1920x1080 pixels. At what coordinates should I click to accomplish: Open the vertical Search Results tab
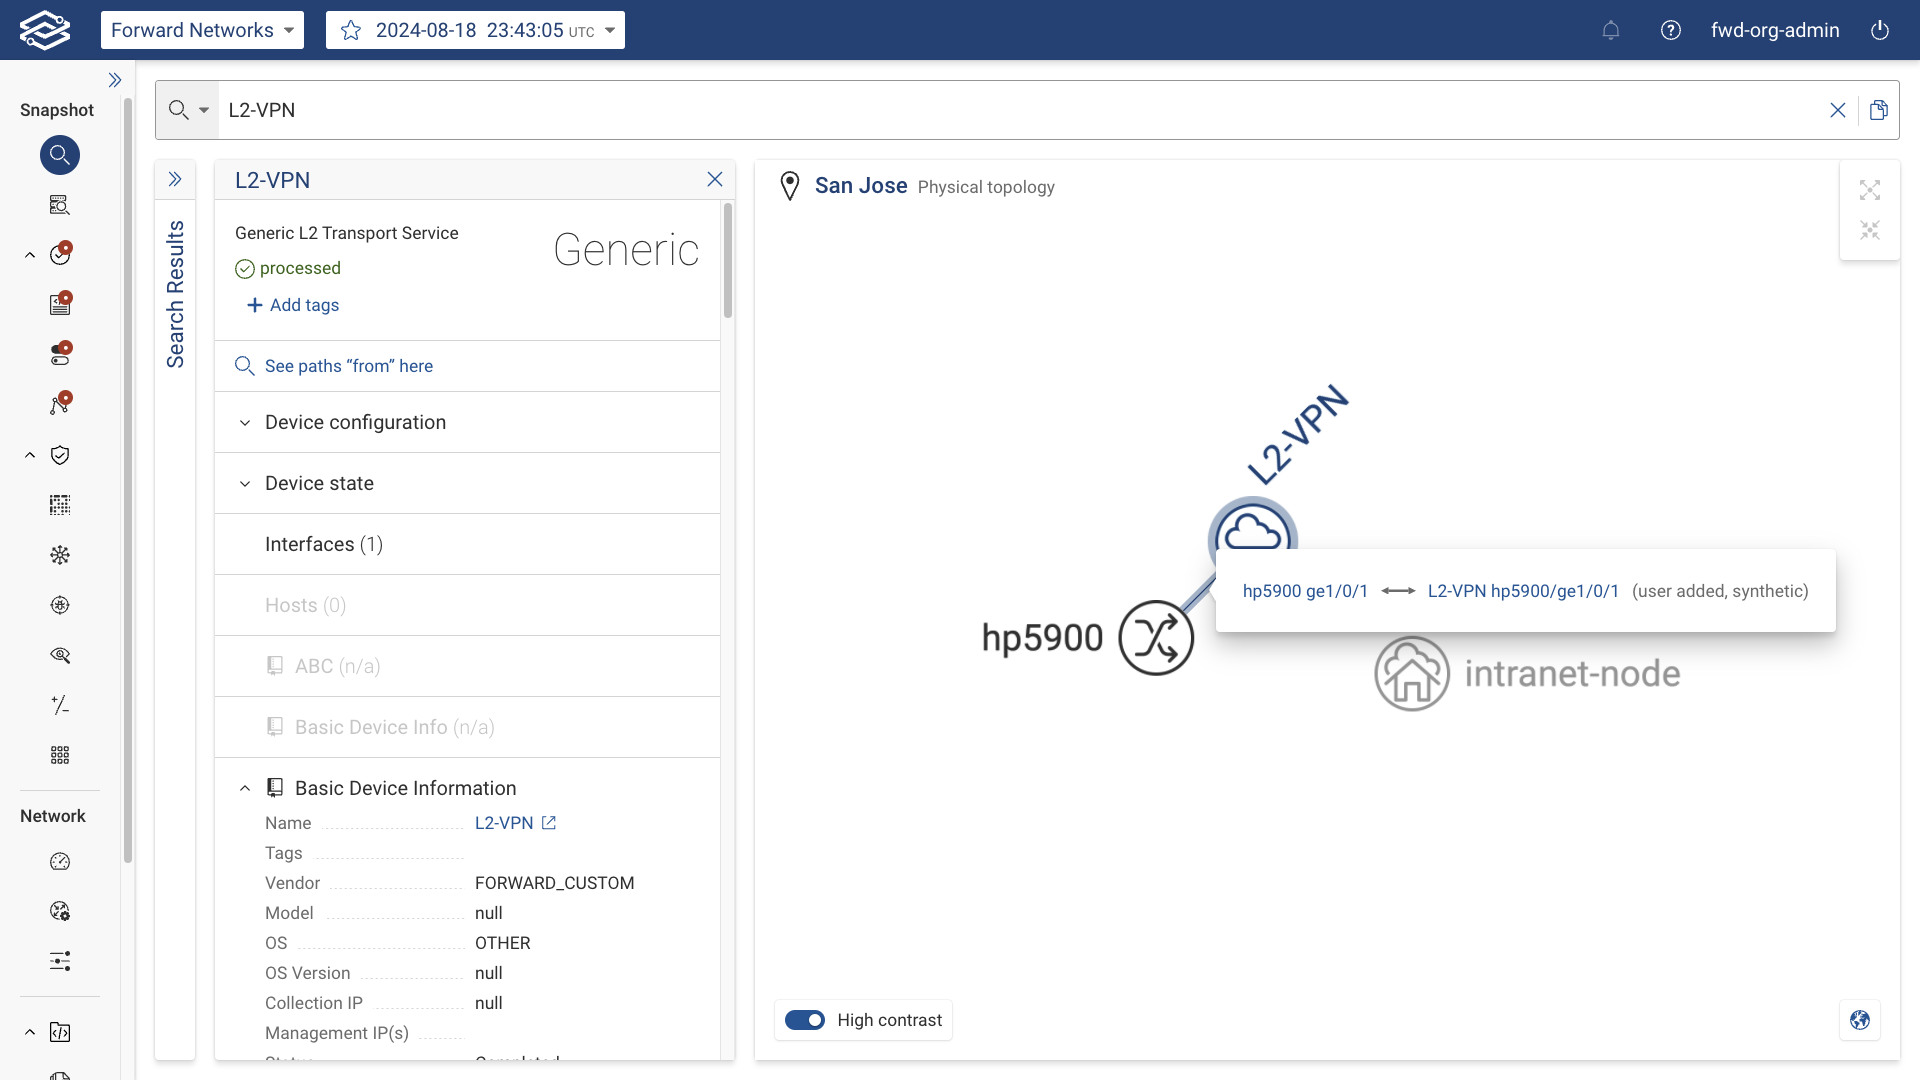tap(175, 294)
